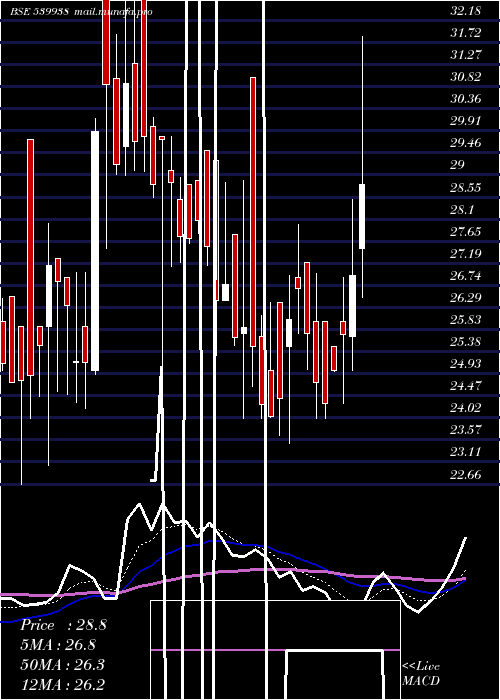The image size is (500, 700).
Task: Click the last white candlestick body
Action: point(362,216)
